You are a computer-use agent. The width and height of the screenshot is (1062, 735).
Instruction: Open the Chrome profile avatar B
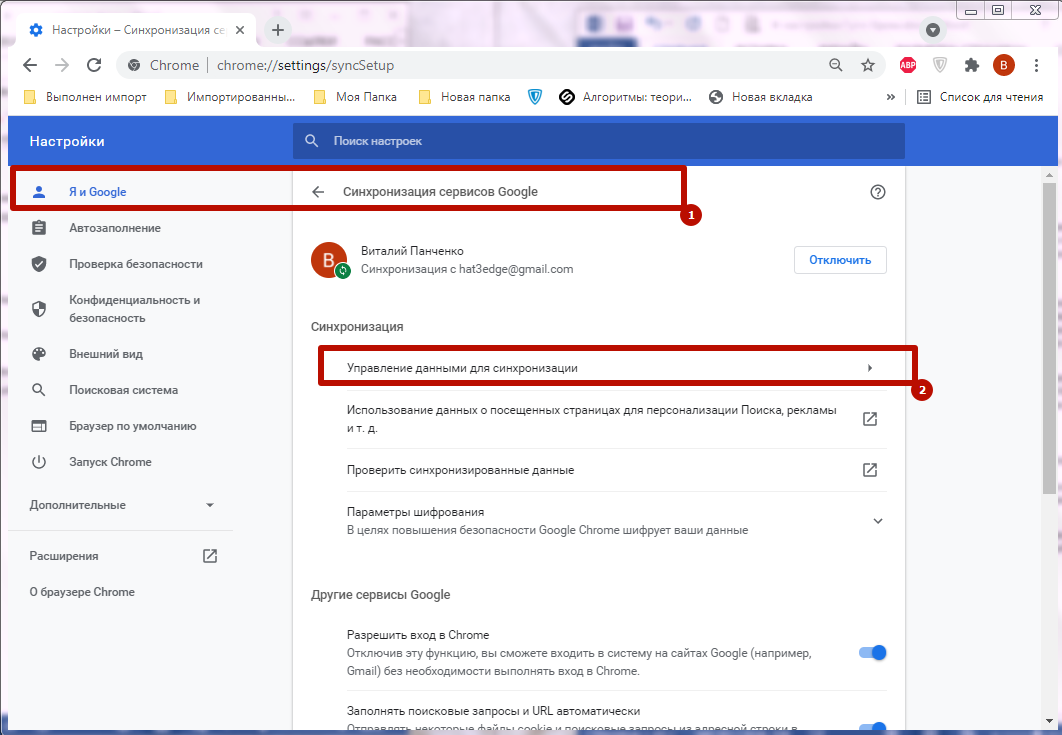(1004, 65)
